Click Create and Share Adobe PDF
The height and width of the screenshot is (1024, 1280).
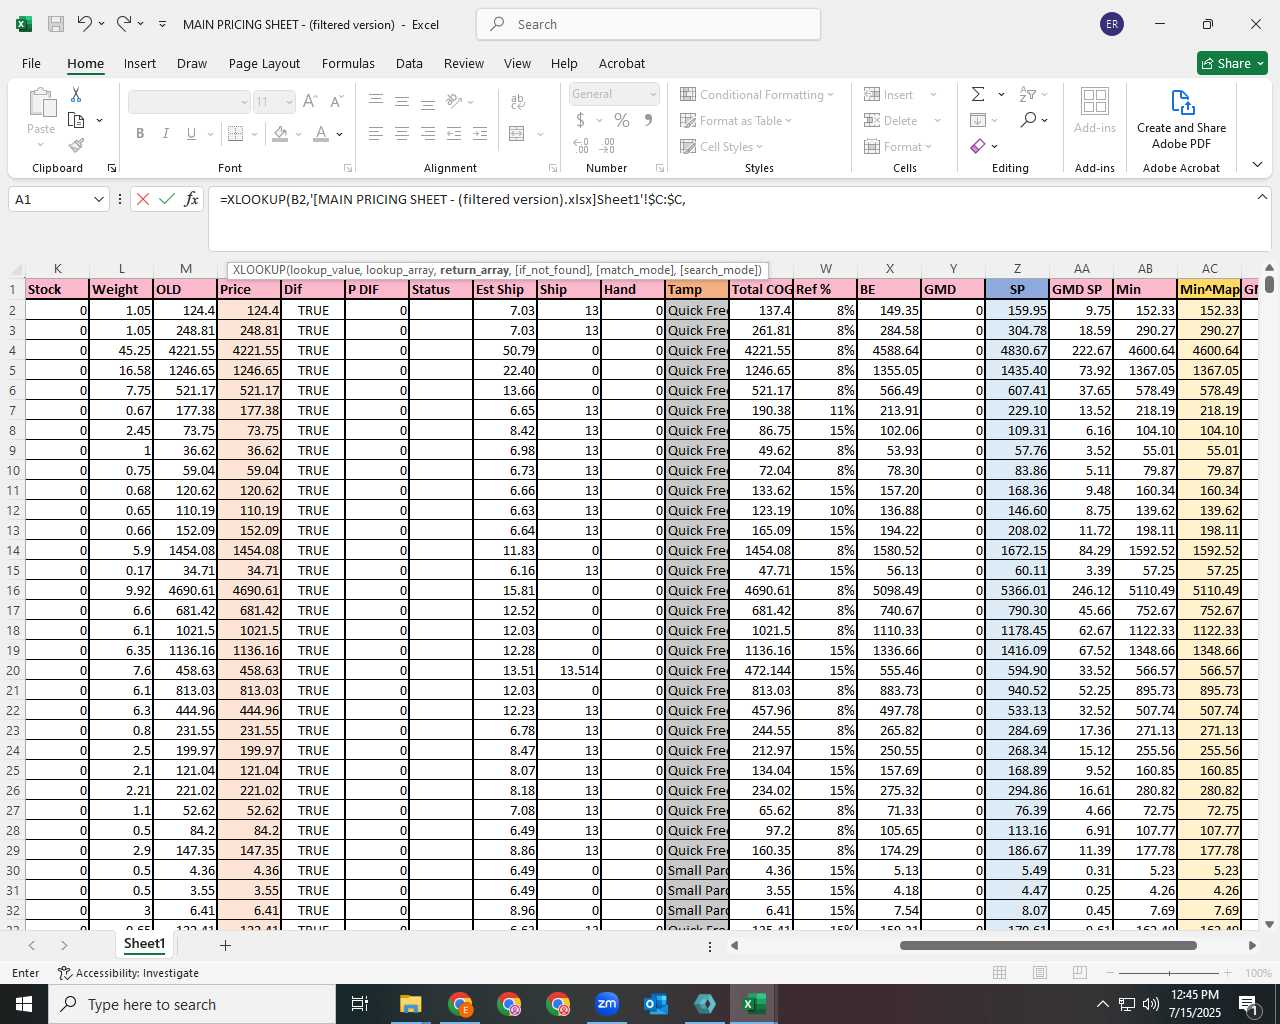point(1181,120)
